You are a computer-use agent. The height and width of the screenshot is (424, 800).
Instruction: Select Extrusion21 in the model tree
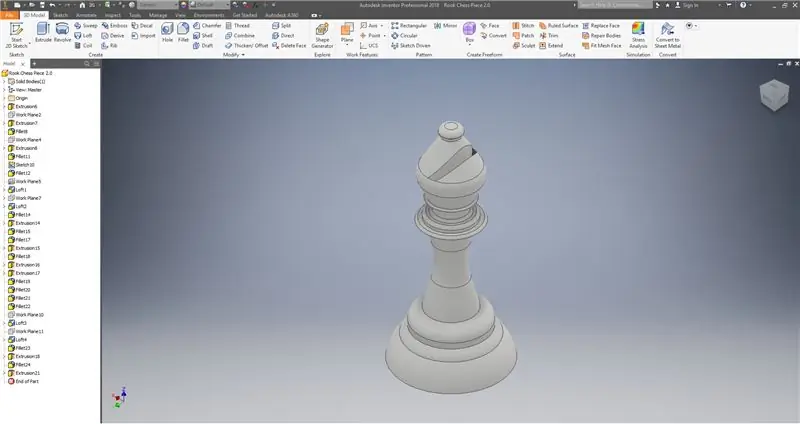pyautogui.click(x=27, y=373)
